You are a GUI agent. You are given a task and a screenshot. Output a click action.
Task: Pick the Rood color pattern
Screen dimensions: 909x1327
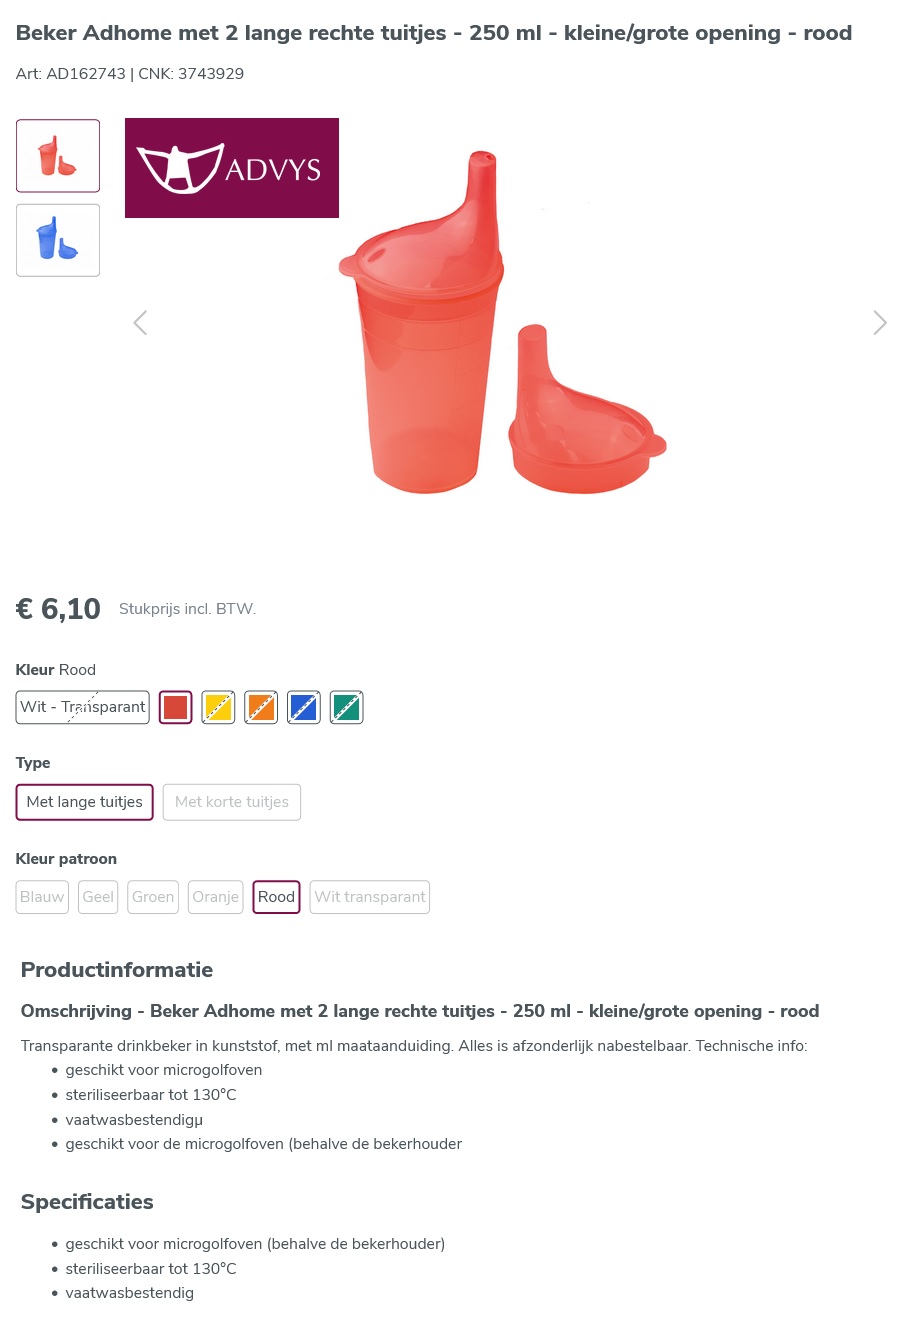(277, 897)
